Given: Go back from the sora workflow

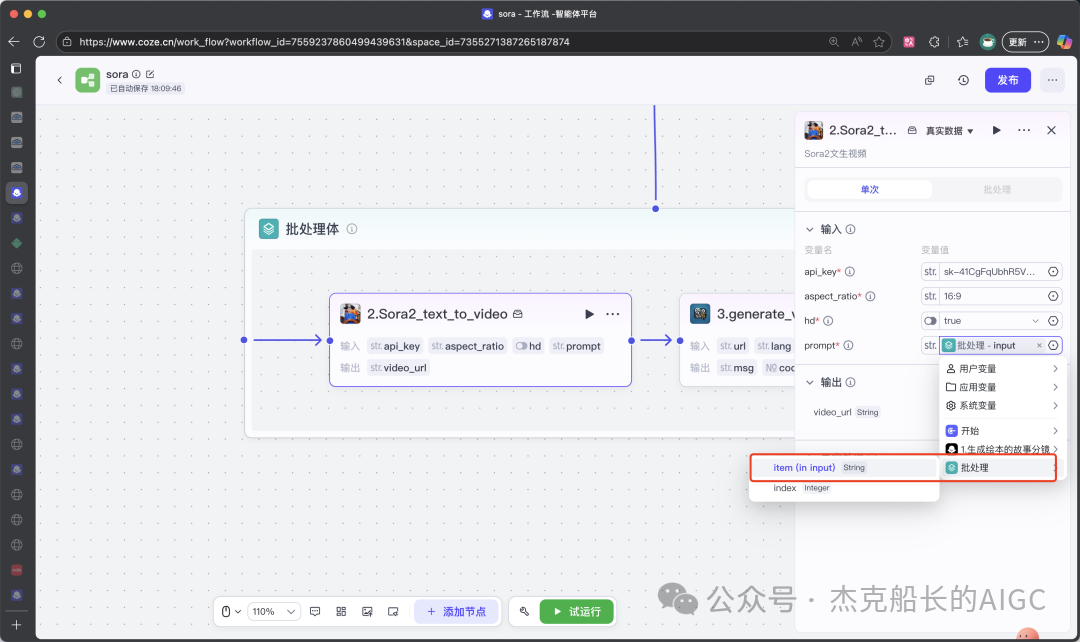Looking at the screenshot, I should click(59, 80).
